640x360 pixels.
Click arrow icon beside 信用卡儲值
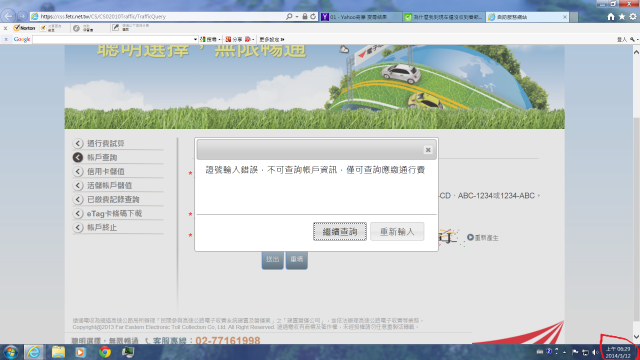[78, 171]
